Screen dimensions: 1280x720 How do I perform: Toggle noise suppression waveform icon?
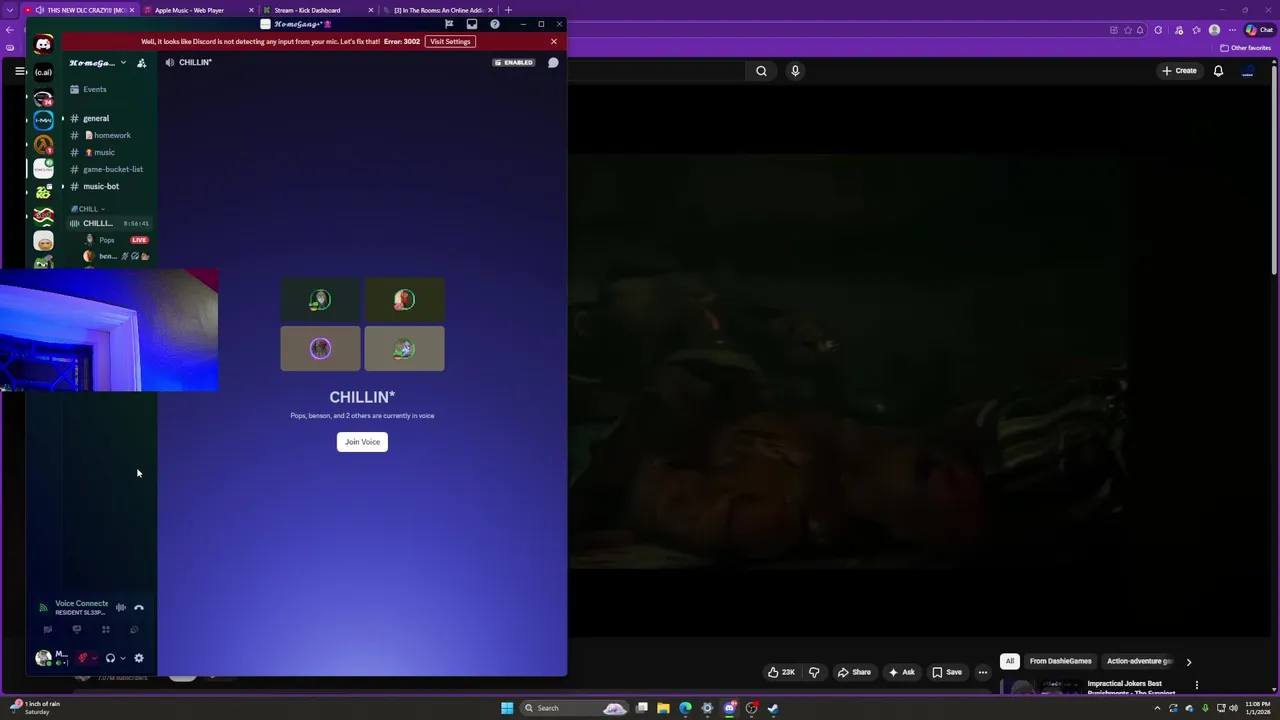(x=120, y=607)
